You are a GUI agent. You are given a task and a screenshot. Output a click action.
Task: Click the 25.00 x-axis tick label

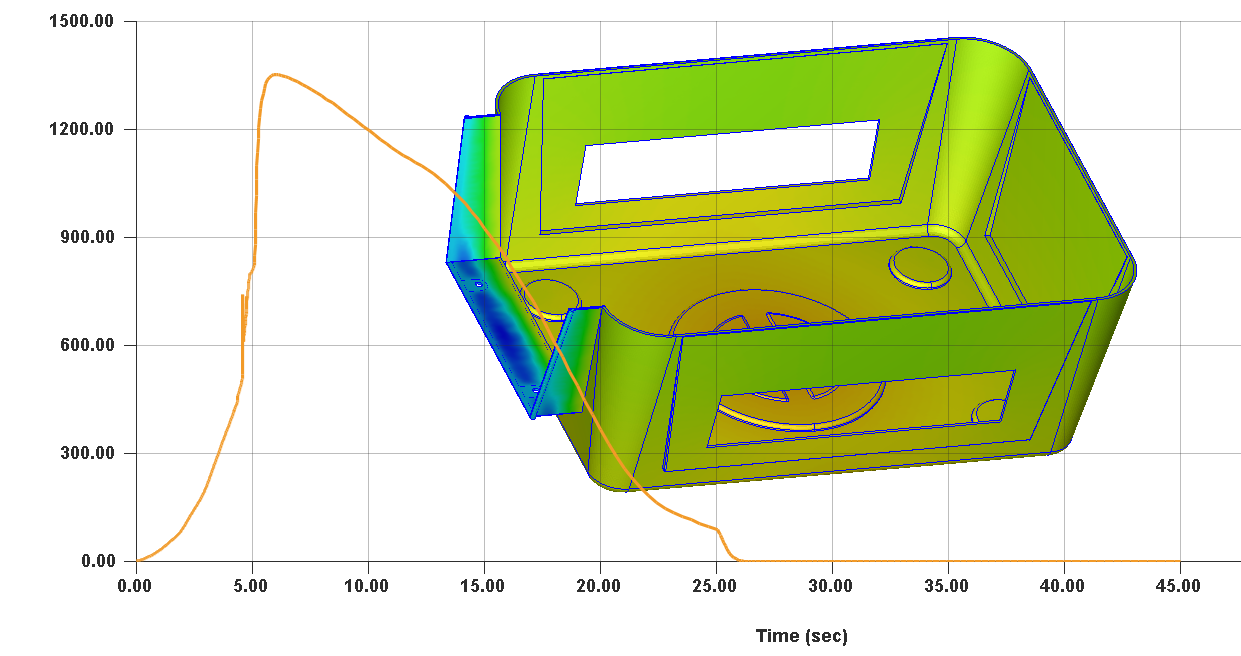716,586
